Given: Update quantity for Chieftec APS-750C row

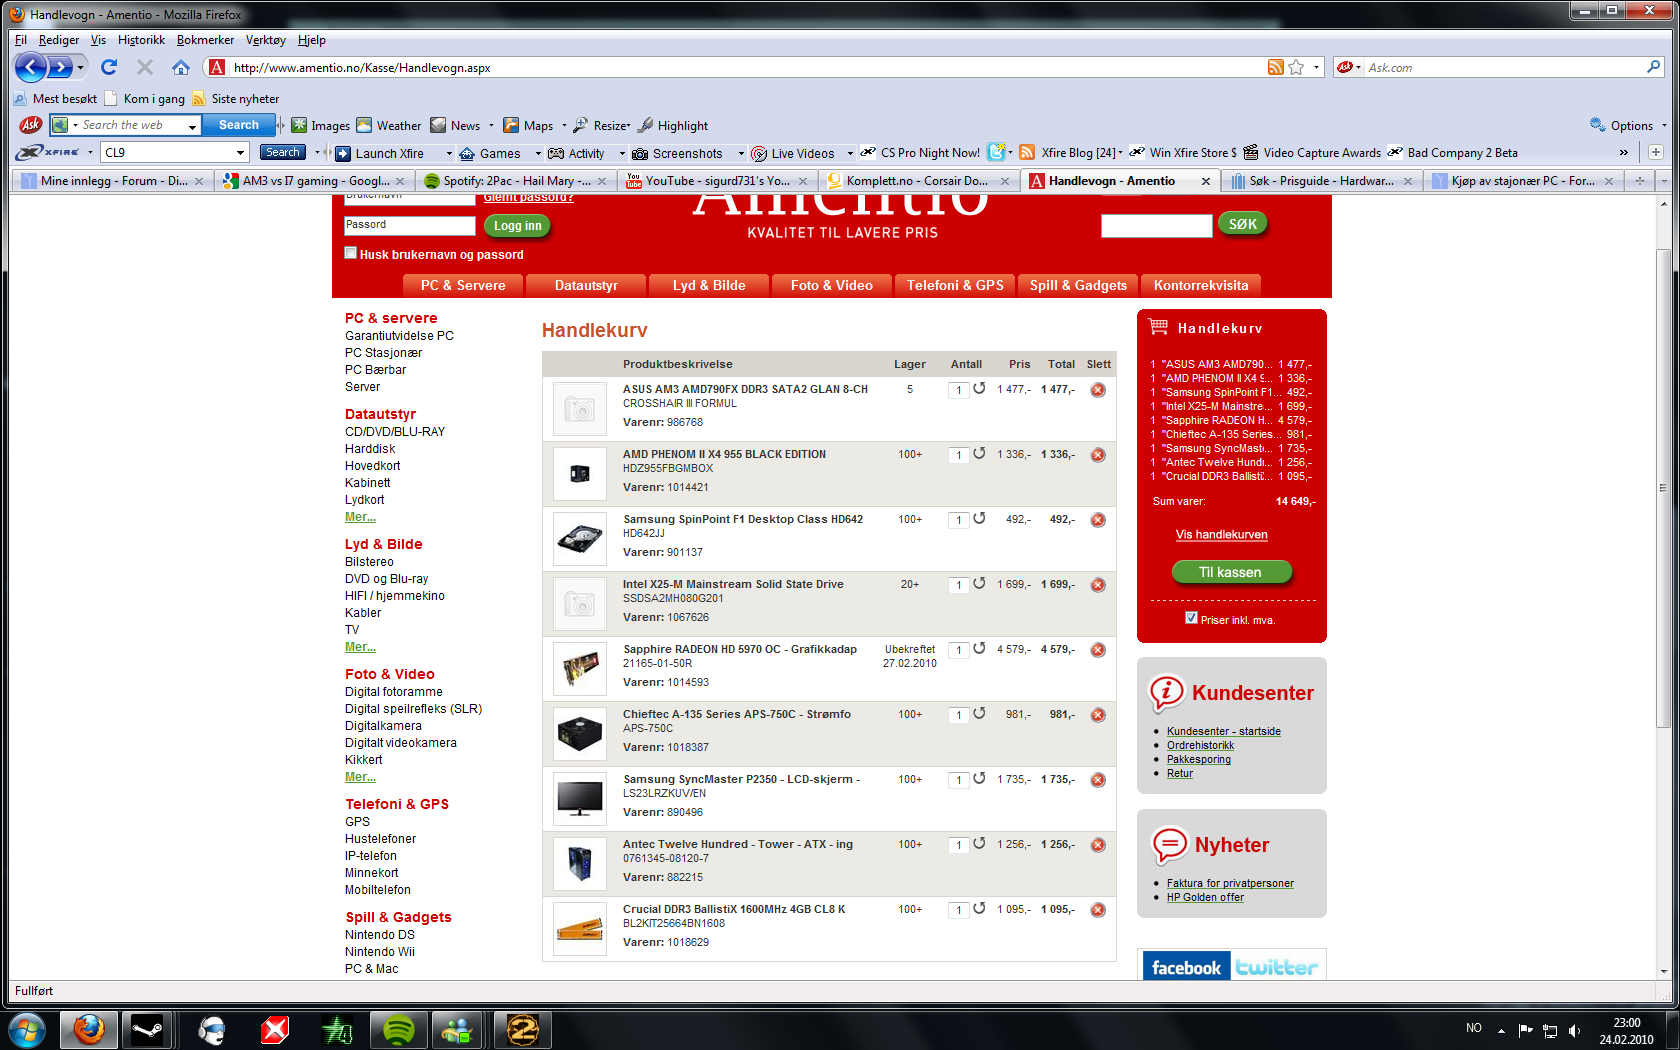Looking at the screenshot, I should 980,713.
